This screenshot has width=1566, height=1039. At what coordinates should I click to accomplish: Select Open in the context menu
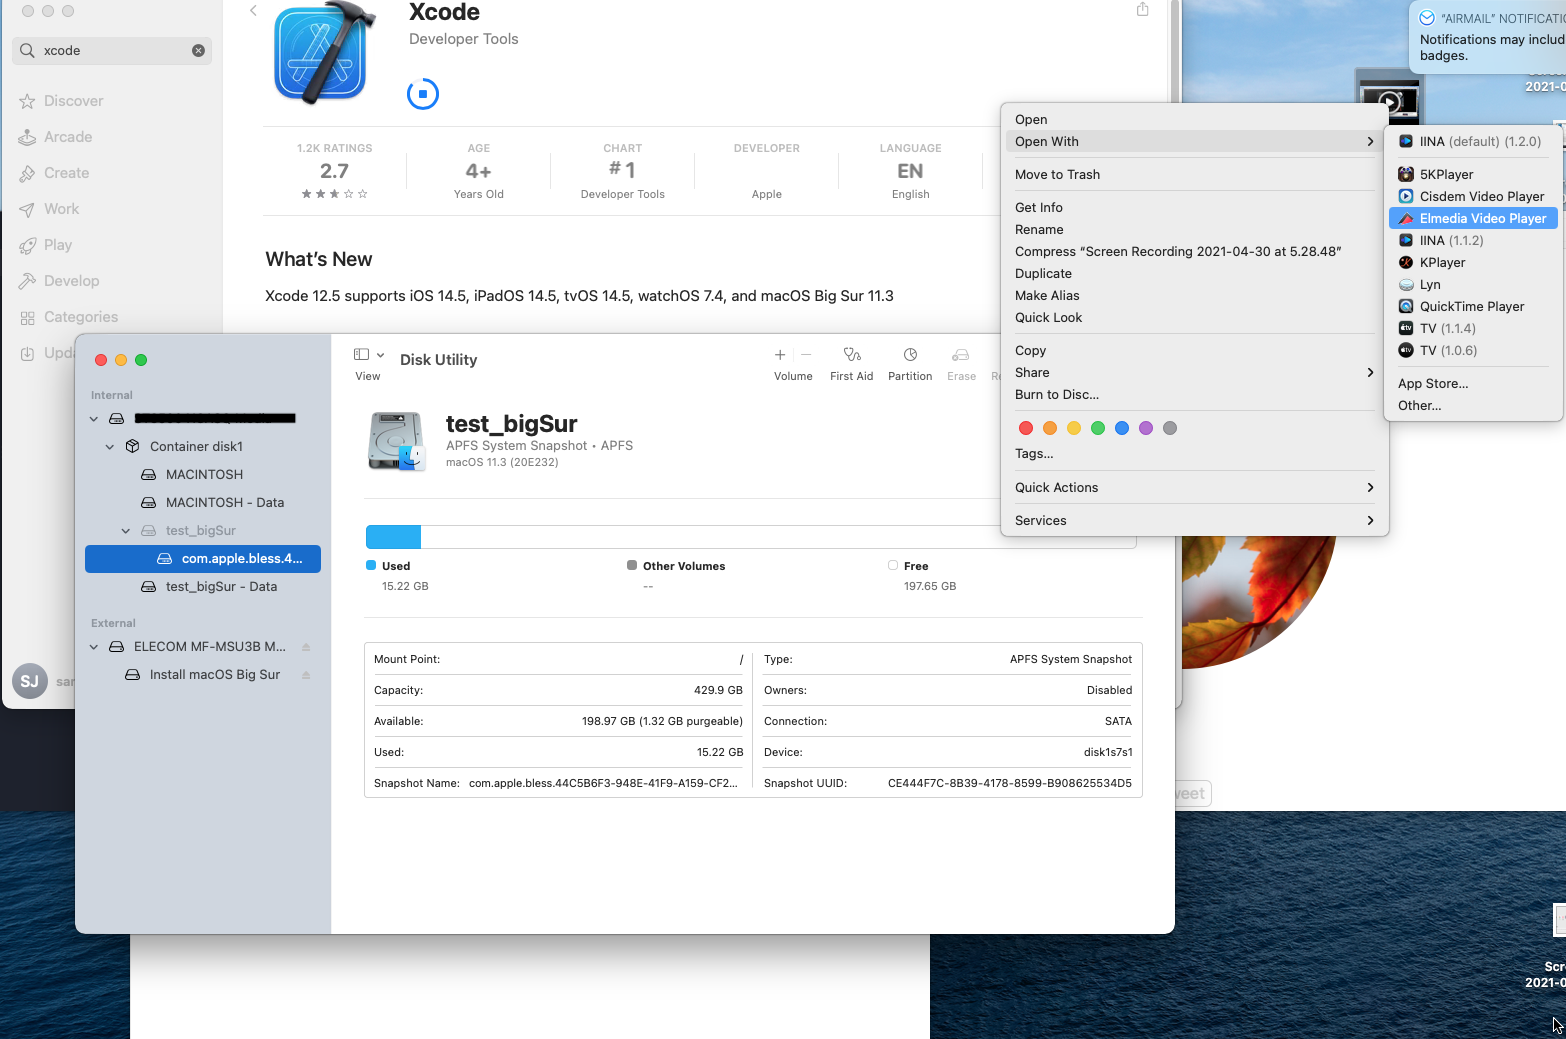pyautogui.click(x=1194, y=119)
